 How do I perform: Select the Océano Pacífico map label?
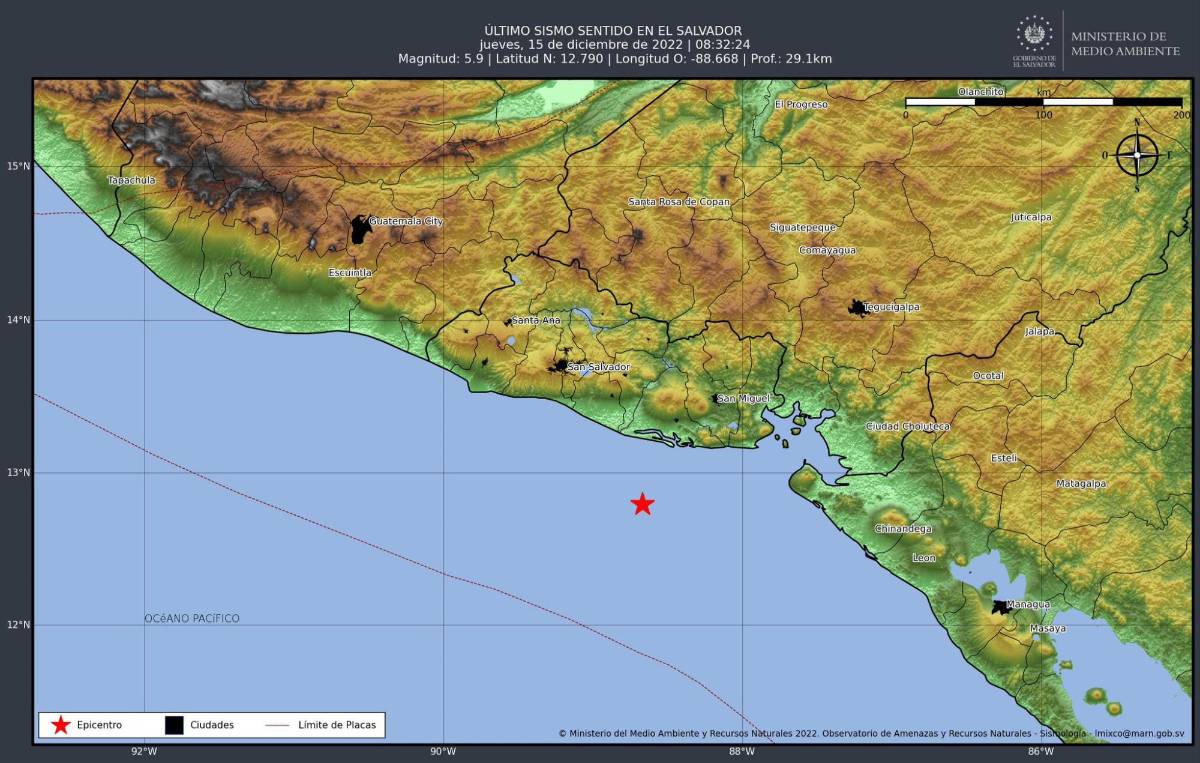pyautogui.click(x=192, y=618)
